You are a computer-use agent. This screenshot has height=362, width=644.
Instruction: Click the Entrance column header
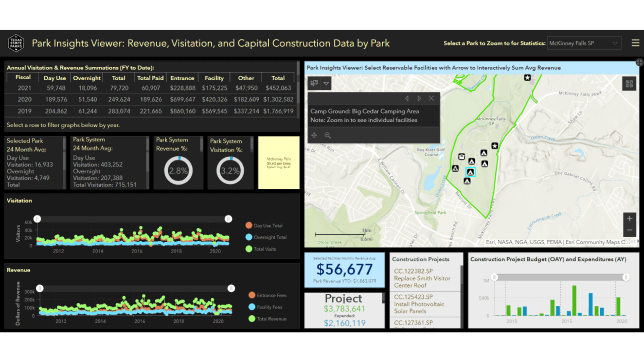pos(182,78)
